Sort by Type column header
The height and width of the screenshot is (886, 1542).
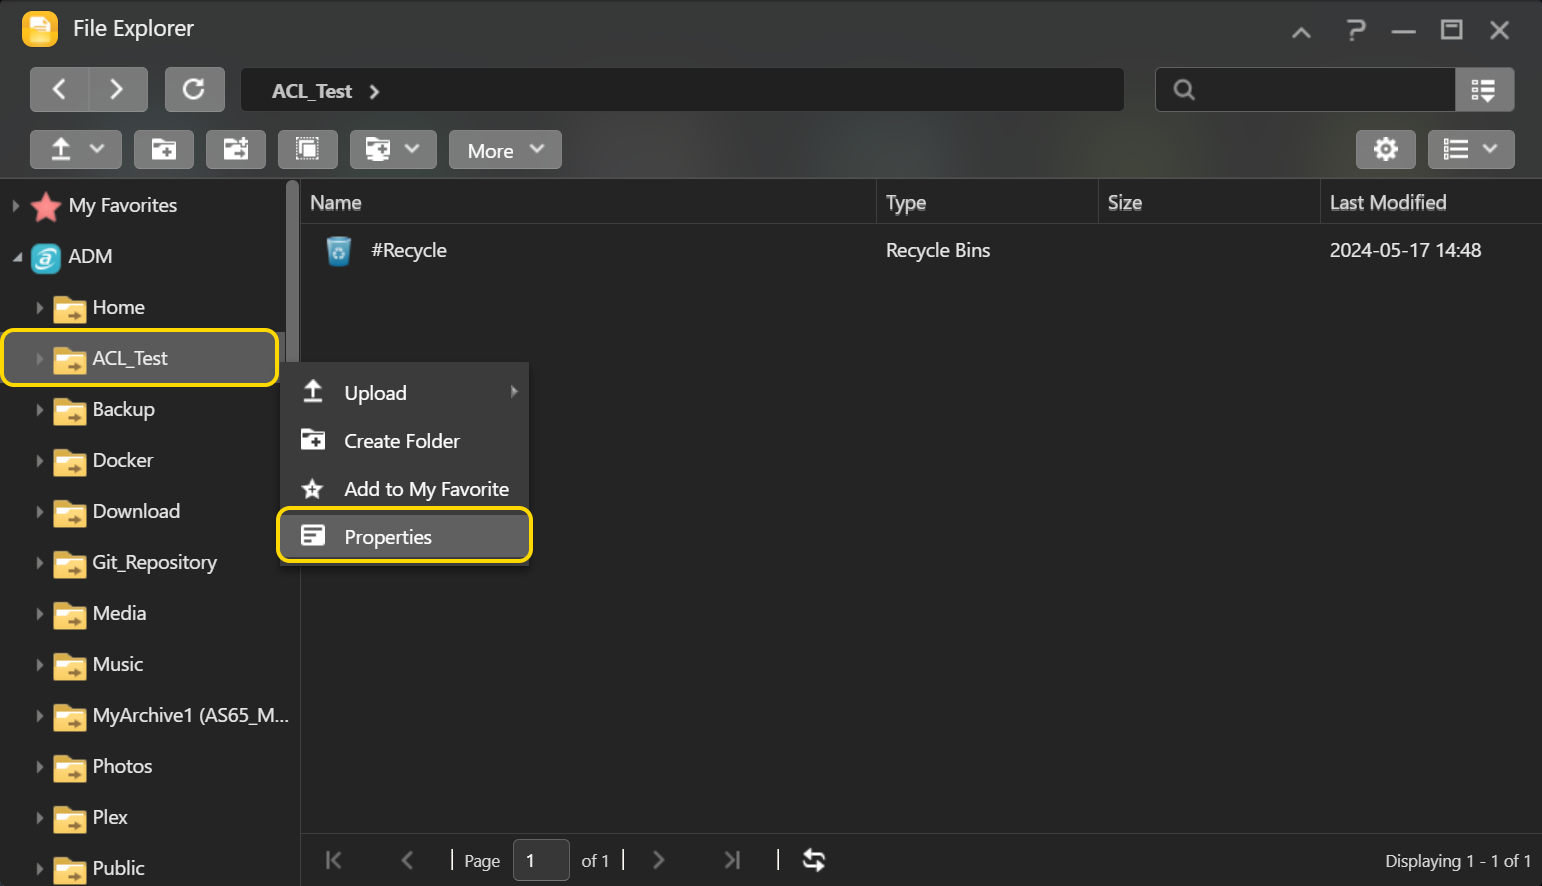click(x=987, y=203)
